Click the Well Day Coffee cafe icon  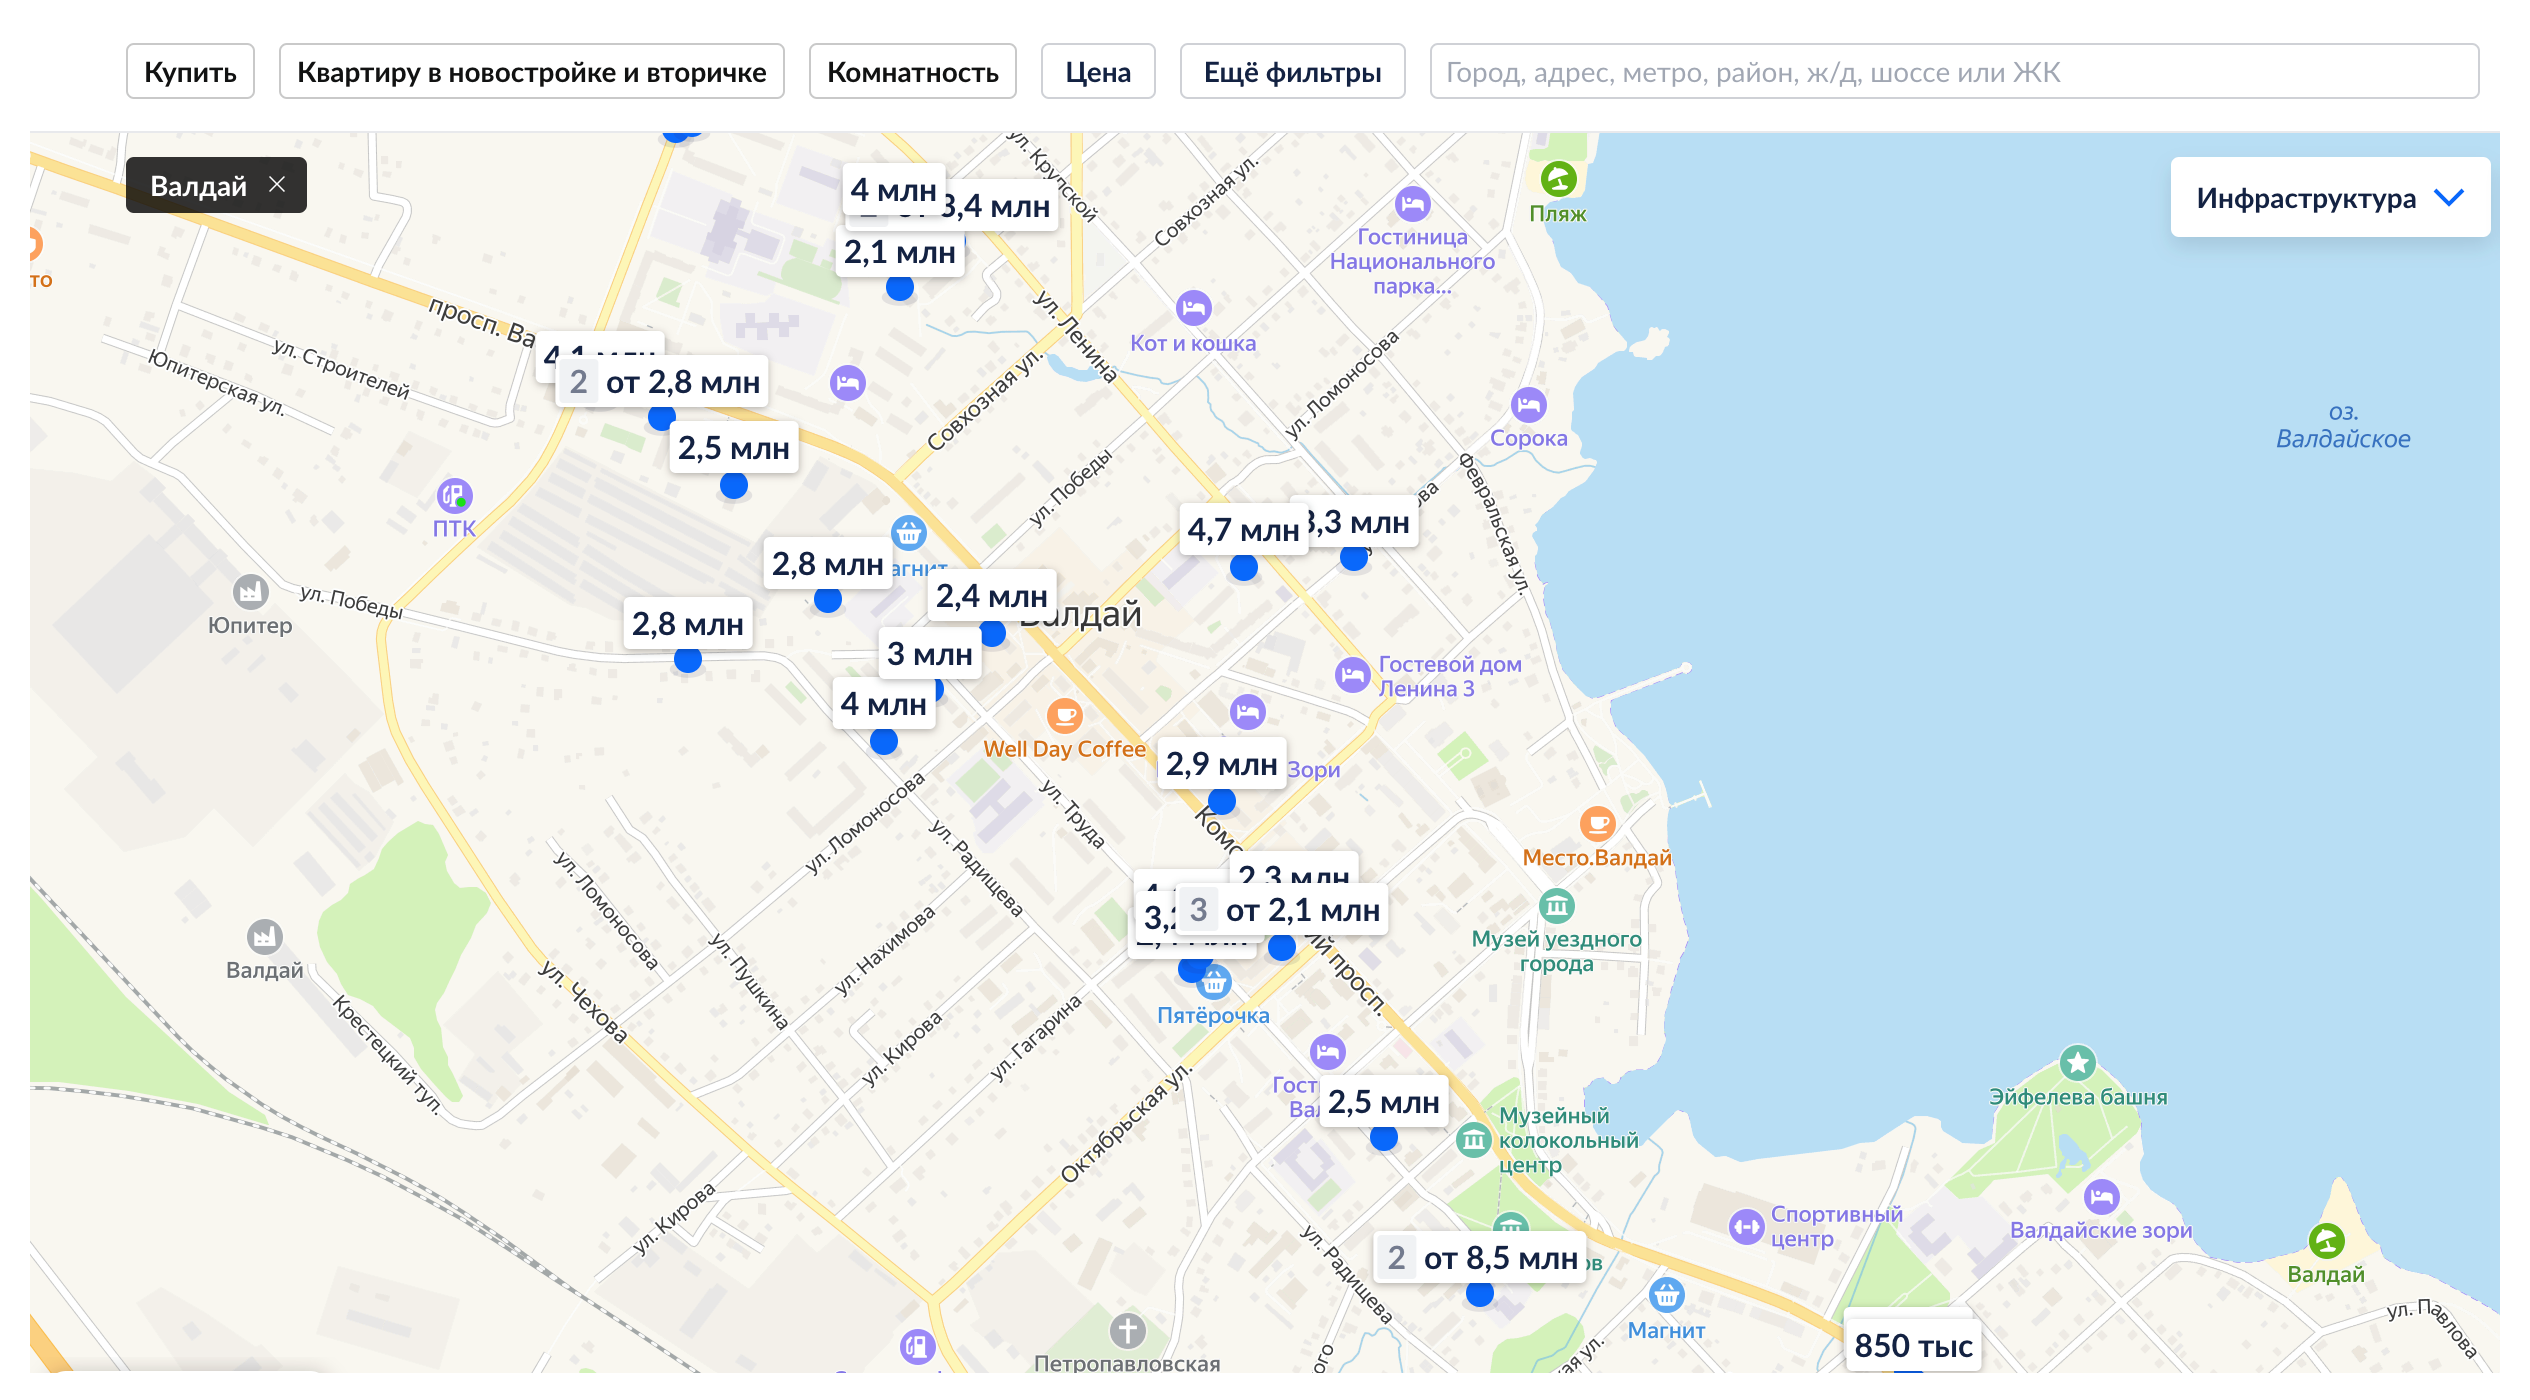click(1064, 716)
